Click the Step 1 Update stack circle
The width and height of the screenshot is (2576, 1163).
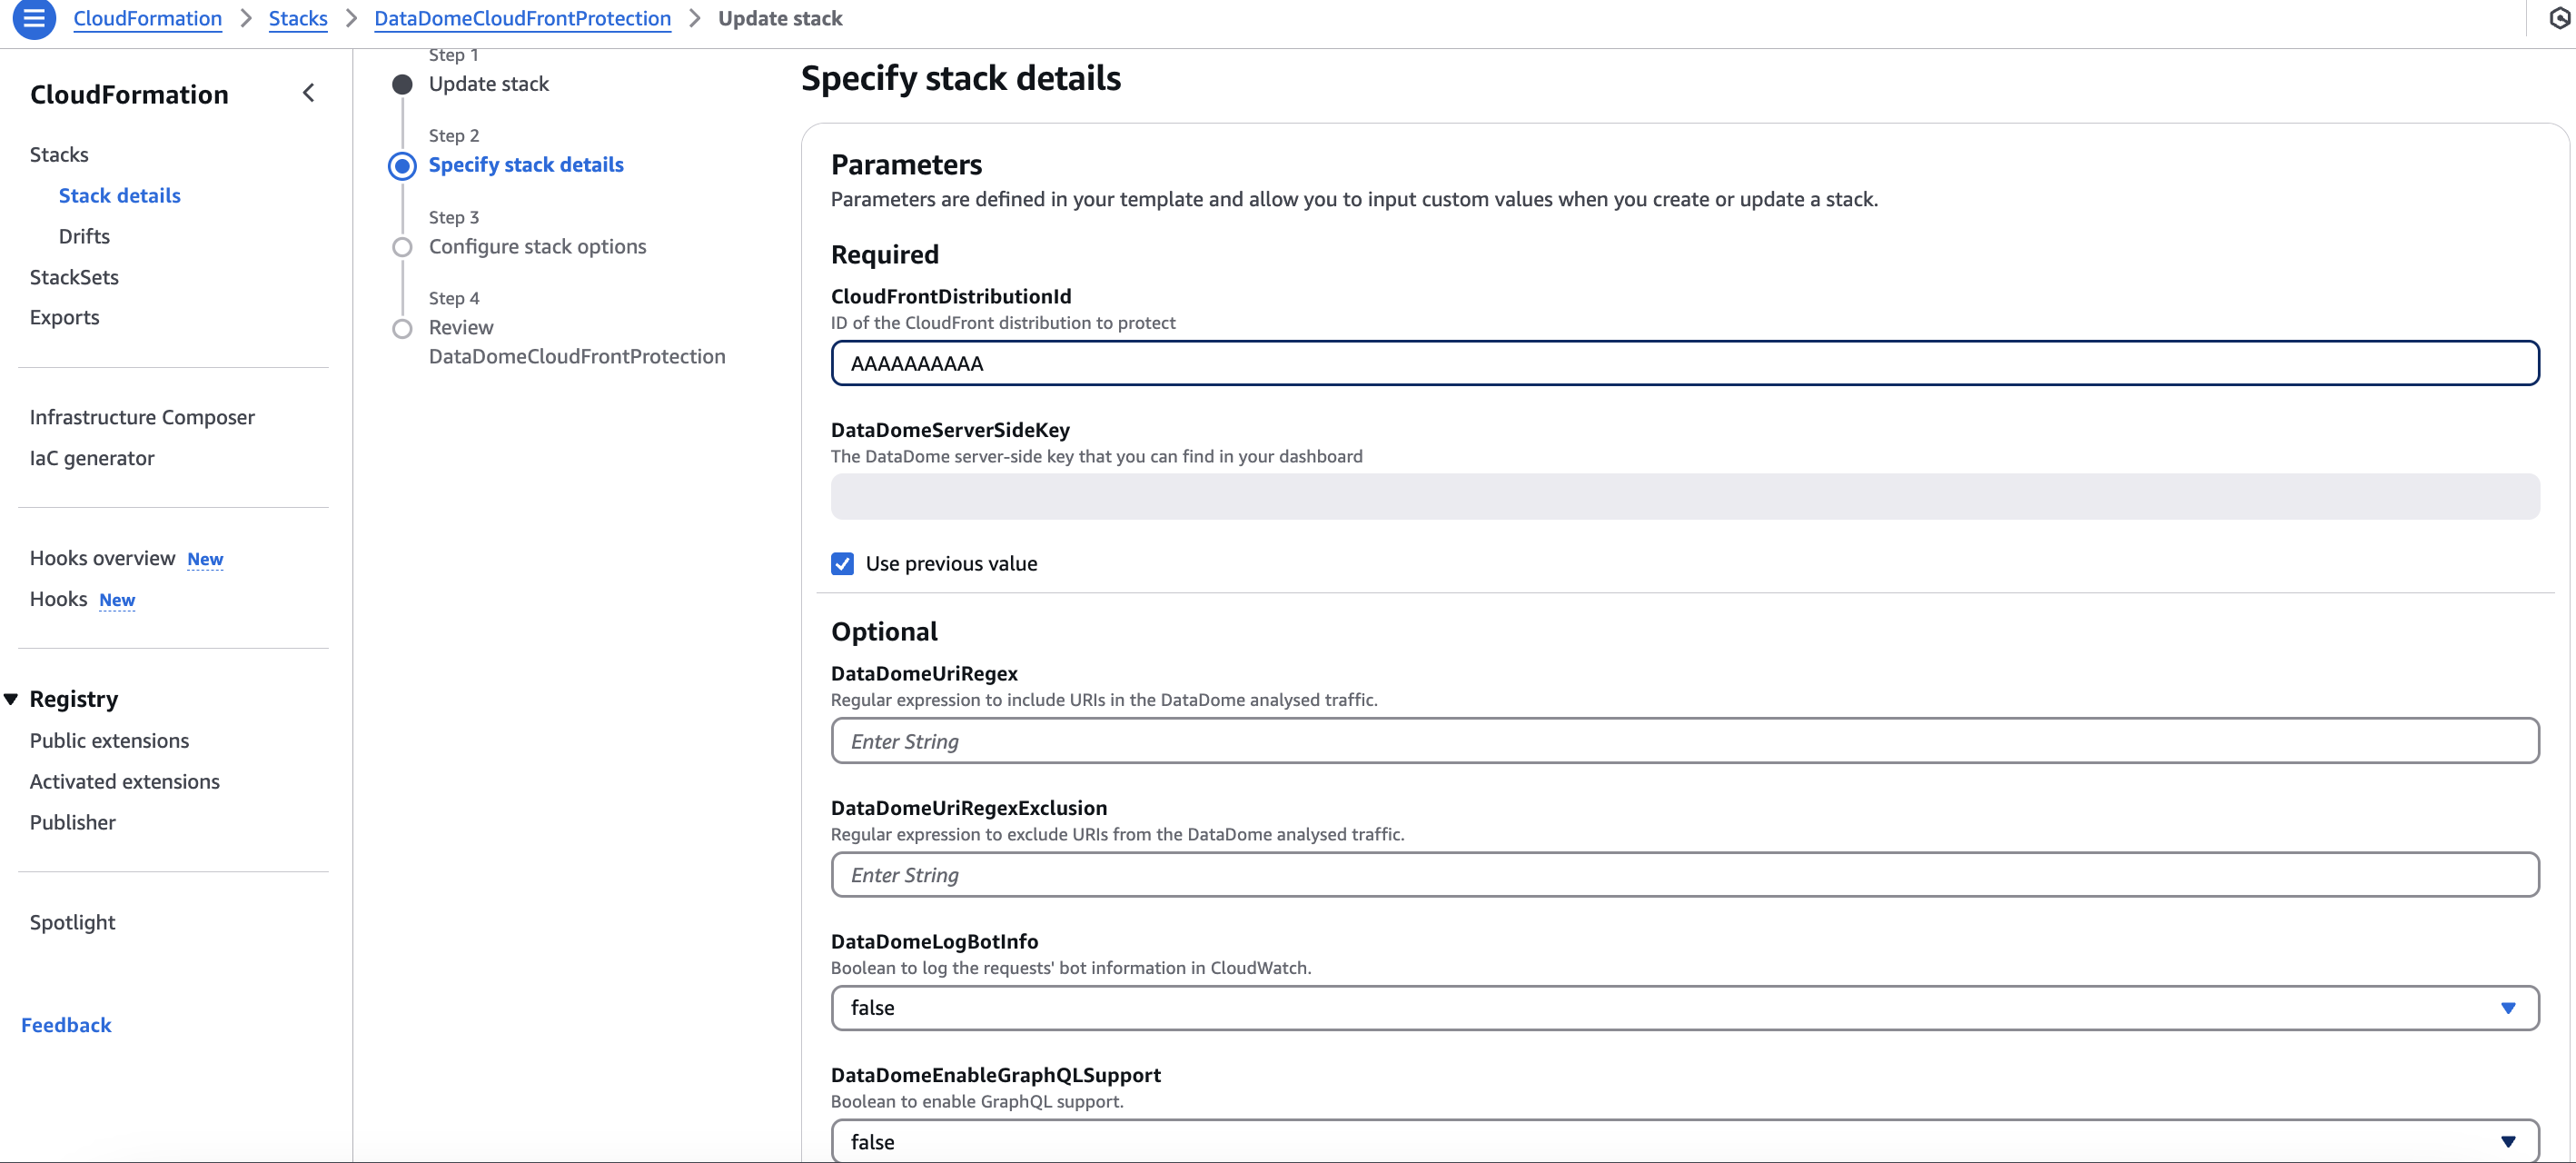coord(402,84)
